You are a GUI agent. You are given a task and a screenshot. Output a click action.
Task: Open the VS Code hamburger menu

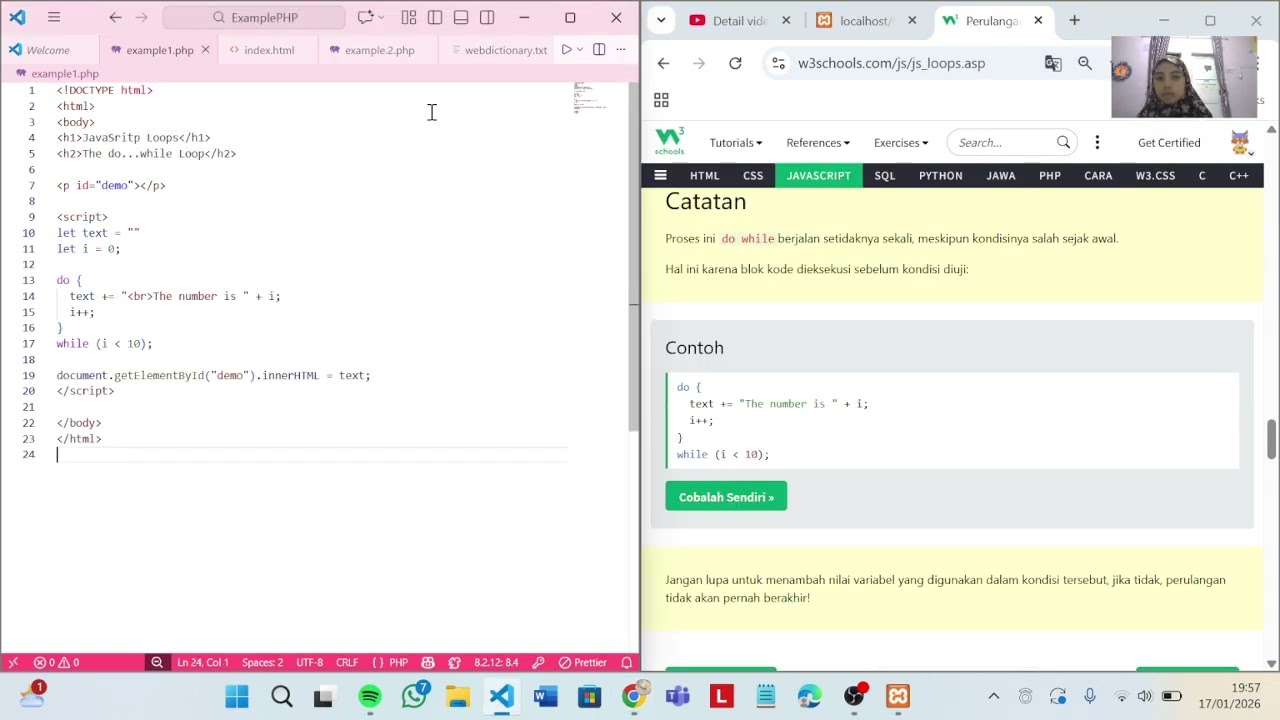click(54, 17)
